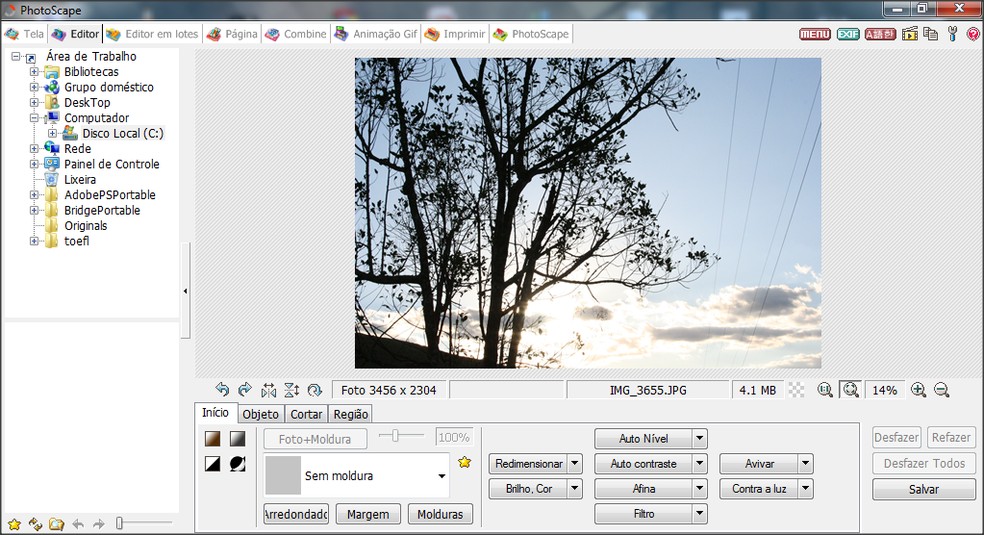Open the Imprimir tab
984x535 pixels.
(x=456, y=34)
